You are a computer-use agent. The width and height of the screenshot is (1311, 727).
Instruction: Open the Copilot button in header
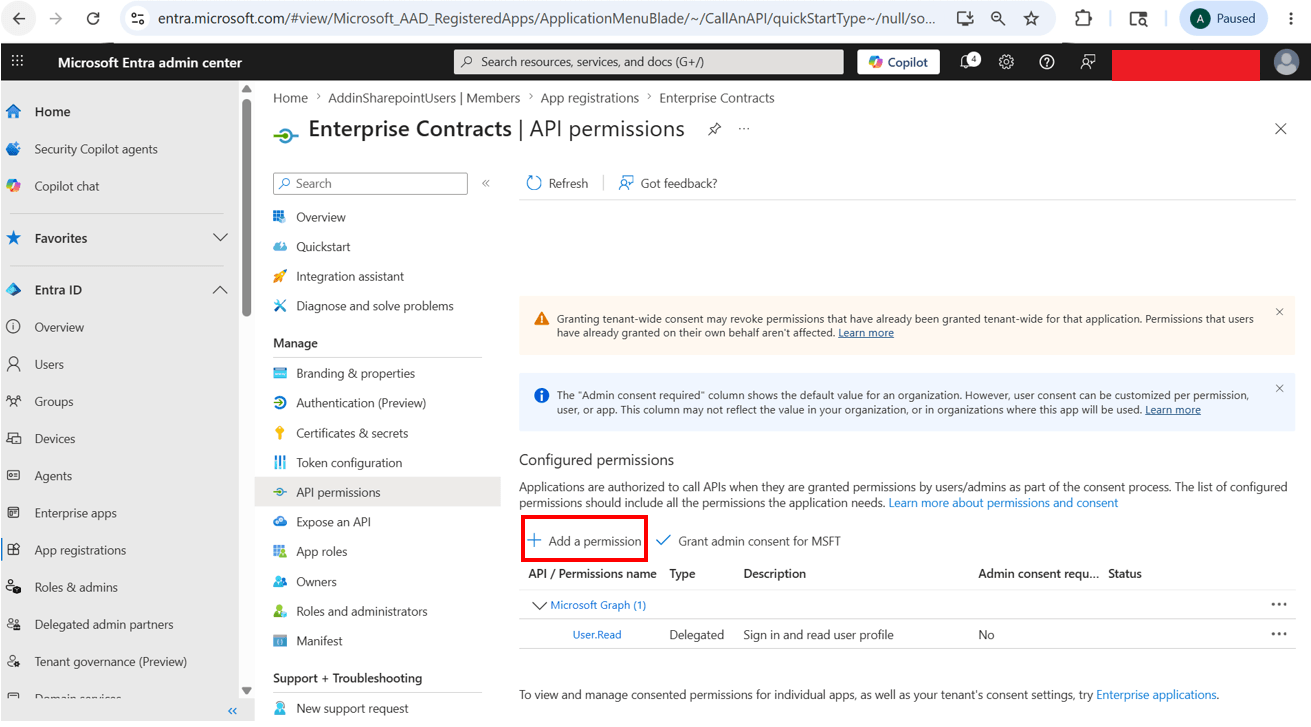(x=898, y=62)
